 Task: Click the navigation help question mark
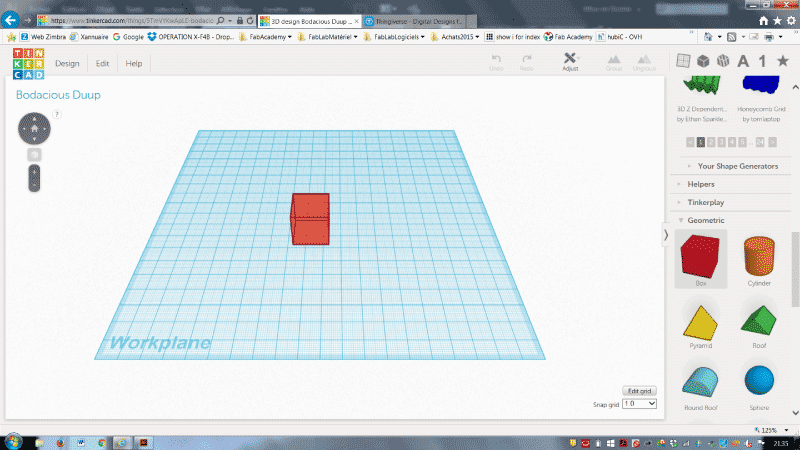tap(57, 114)
